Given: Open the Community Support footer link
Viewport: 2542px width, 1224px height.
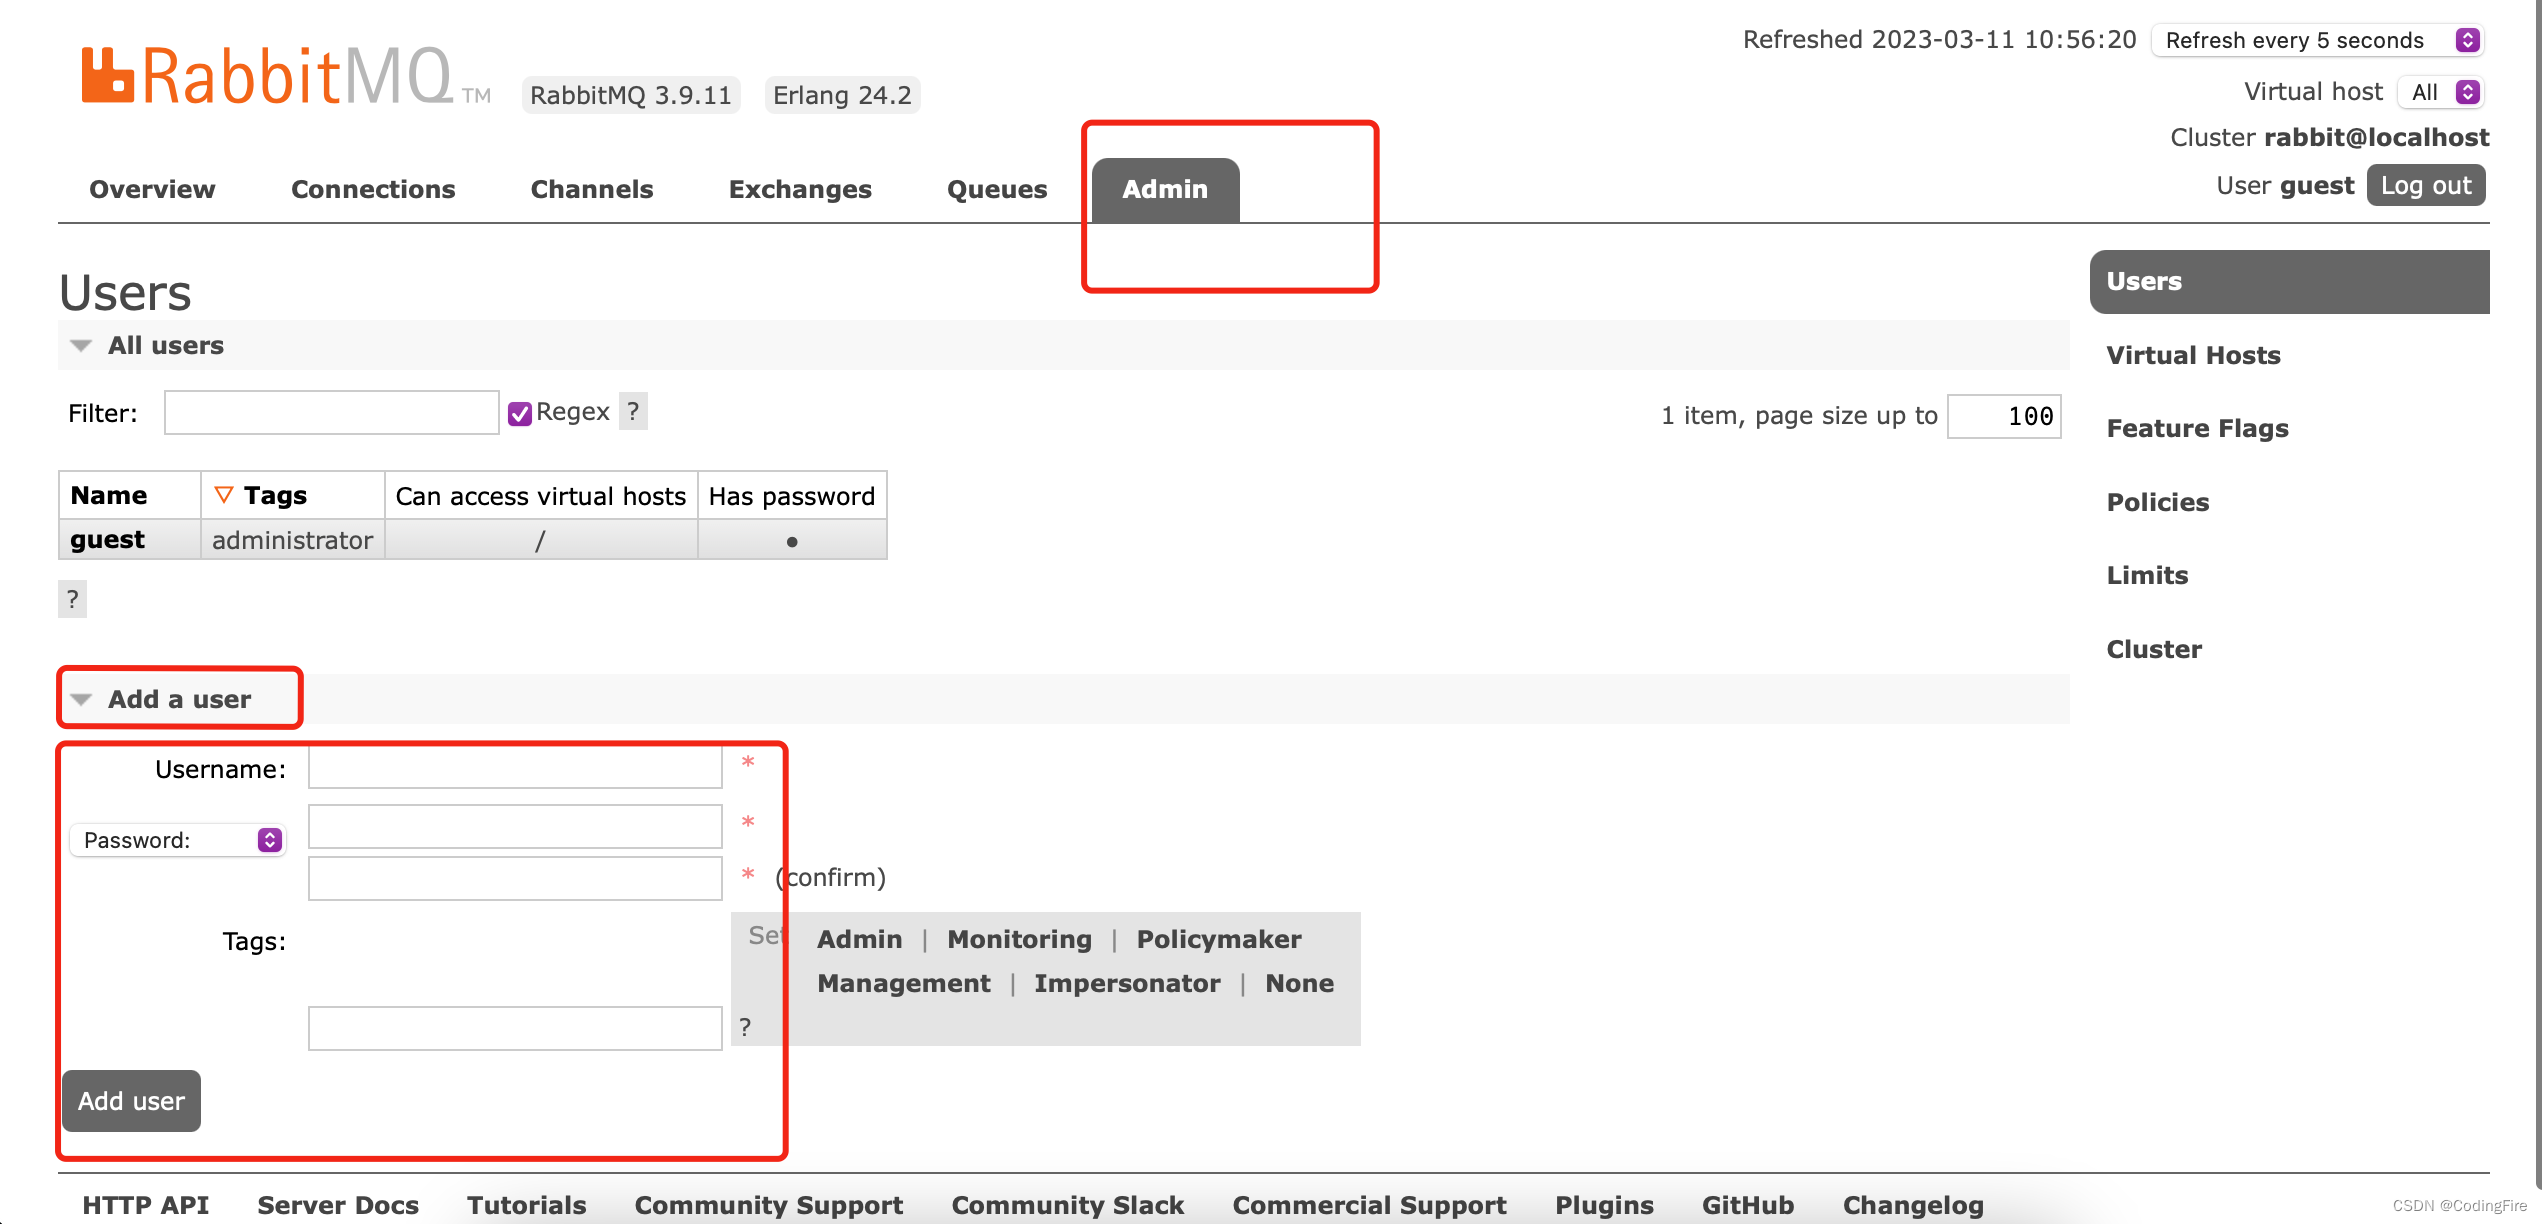Looking at the screenshot, I should [769, 1205].
